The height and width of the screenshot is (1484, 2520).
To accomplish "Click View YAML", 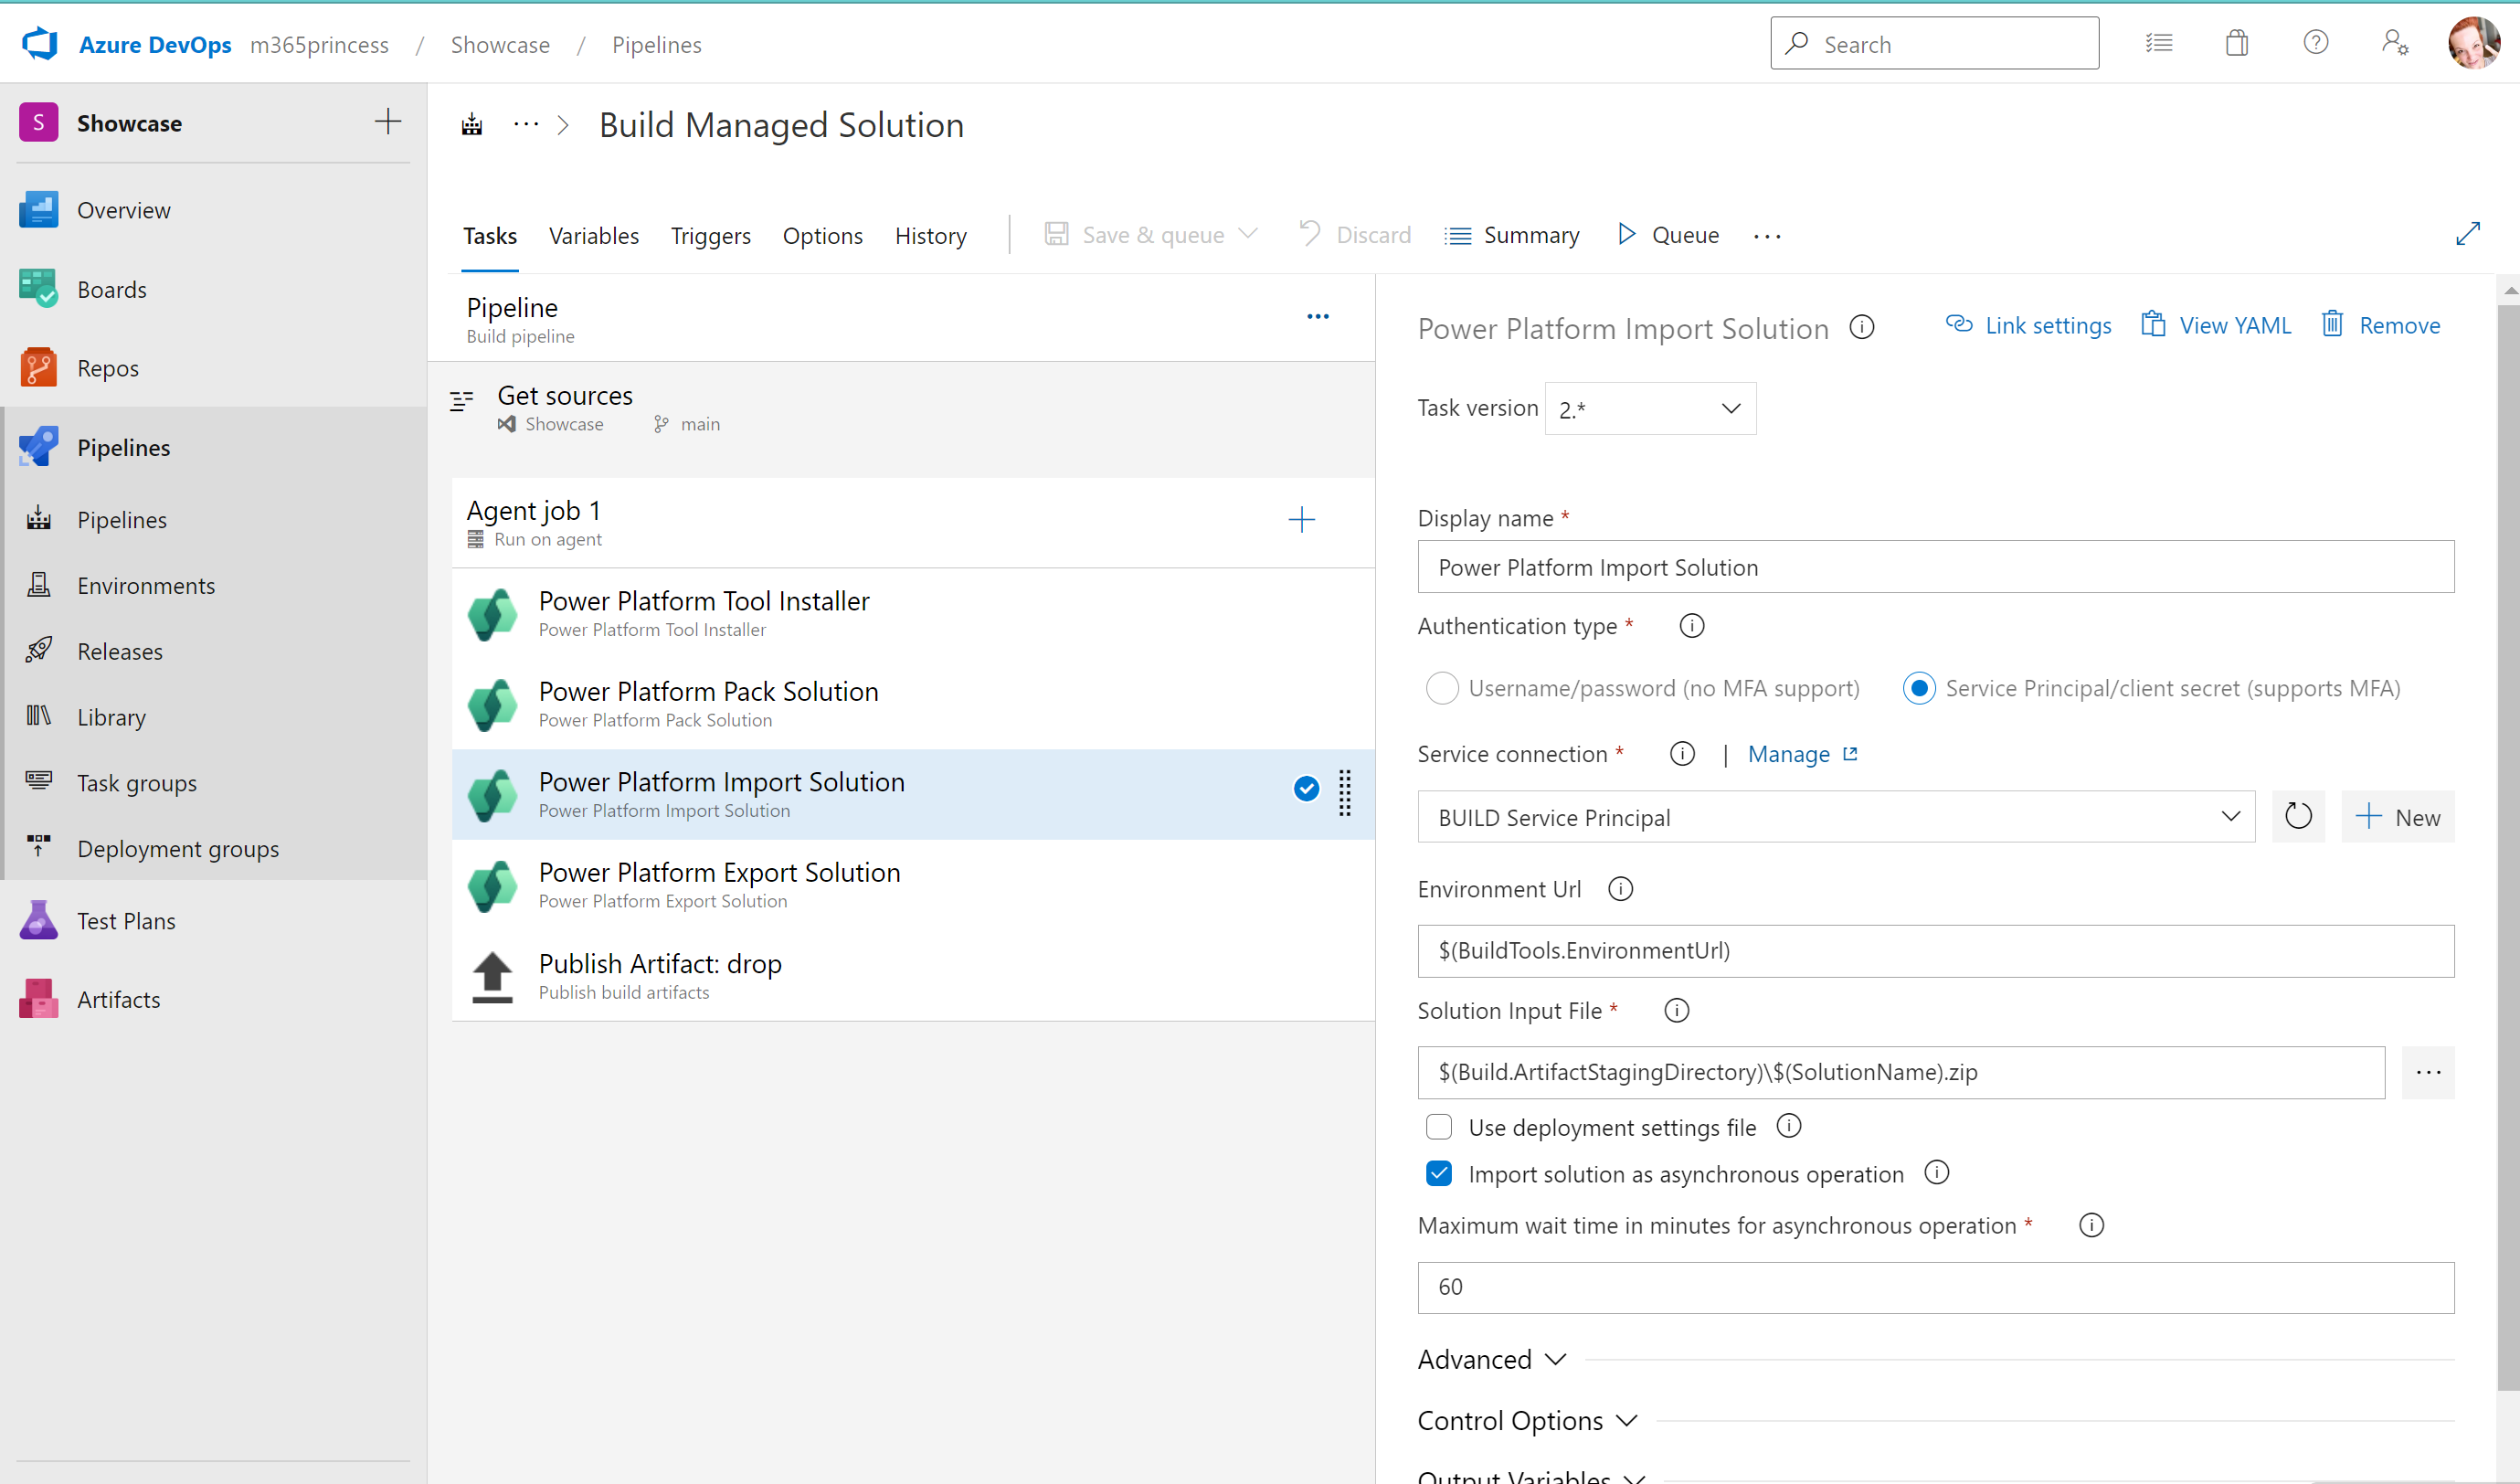I will [2216, 325].
